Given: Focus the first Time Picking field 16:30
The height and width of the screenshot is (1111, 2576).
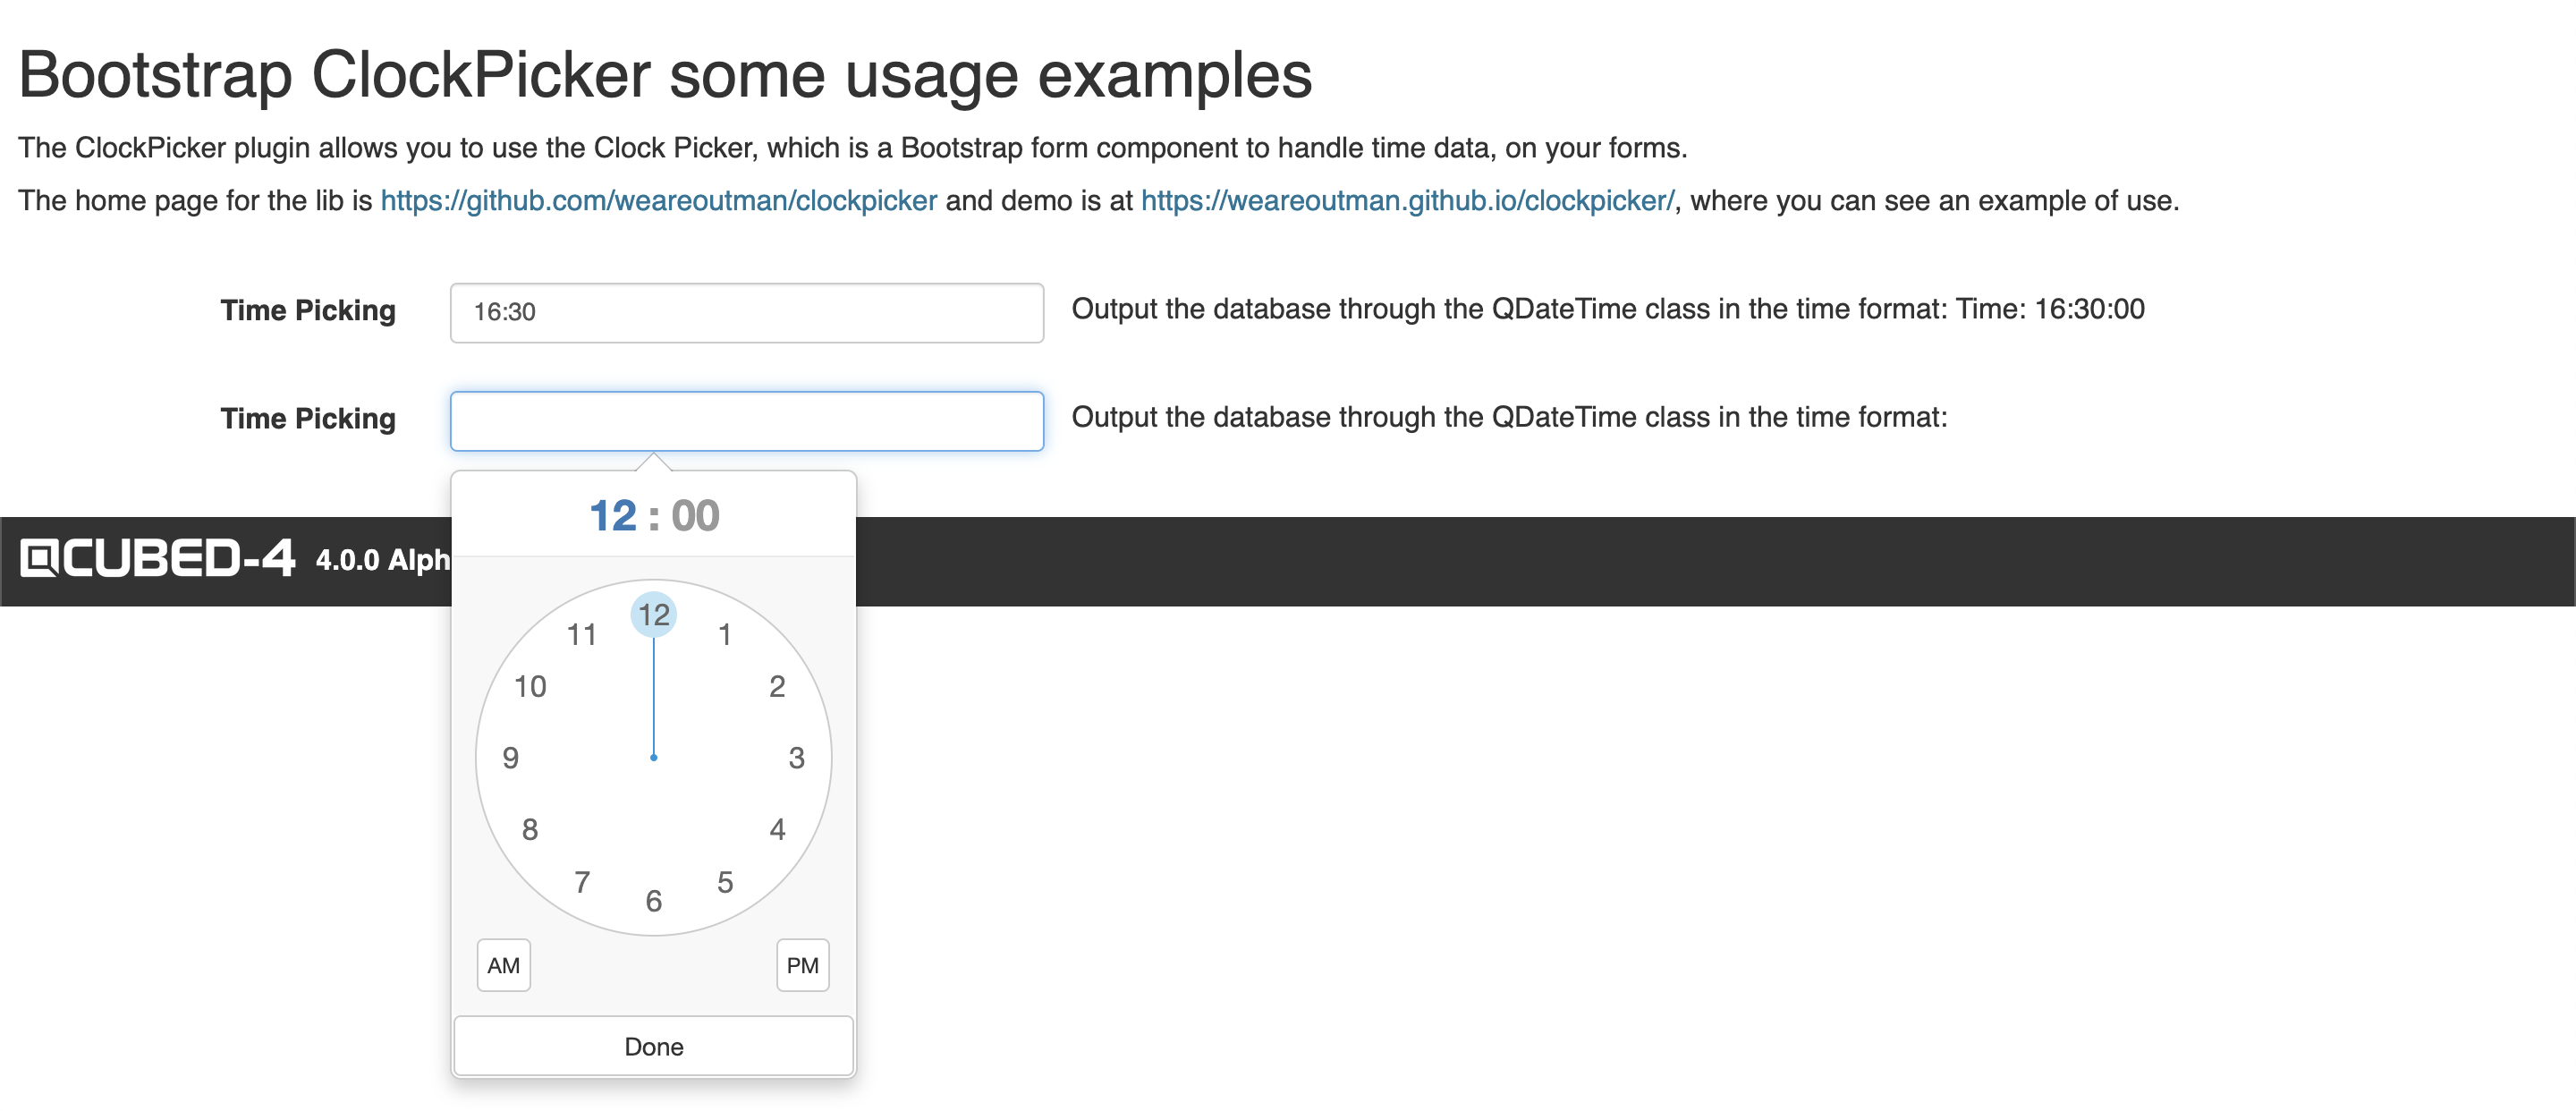Looking at the screenshot, I should coord(746,312).
